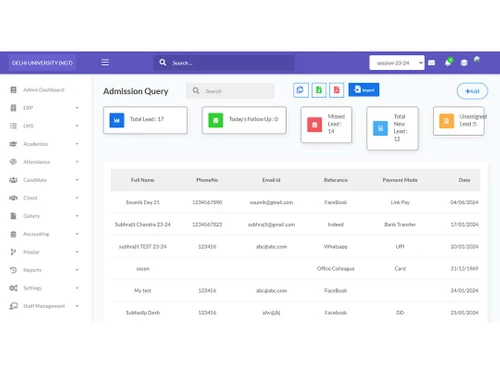Click the Admin Dashboard sidebar icon
500x375 pixels.
point(13,90)
